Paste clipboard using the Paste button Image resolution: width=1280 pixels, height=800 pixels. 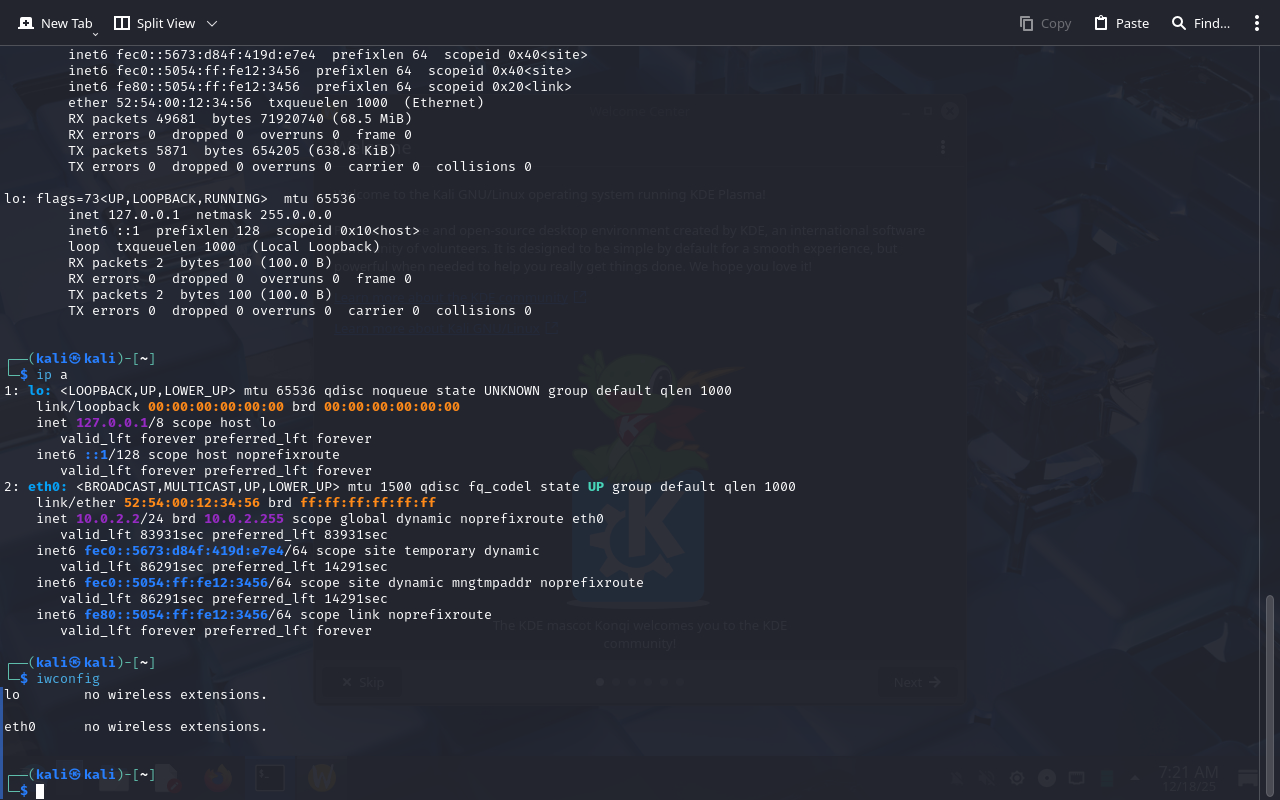(x=1121, y=23)
